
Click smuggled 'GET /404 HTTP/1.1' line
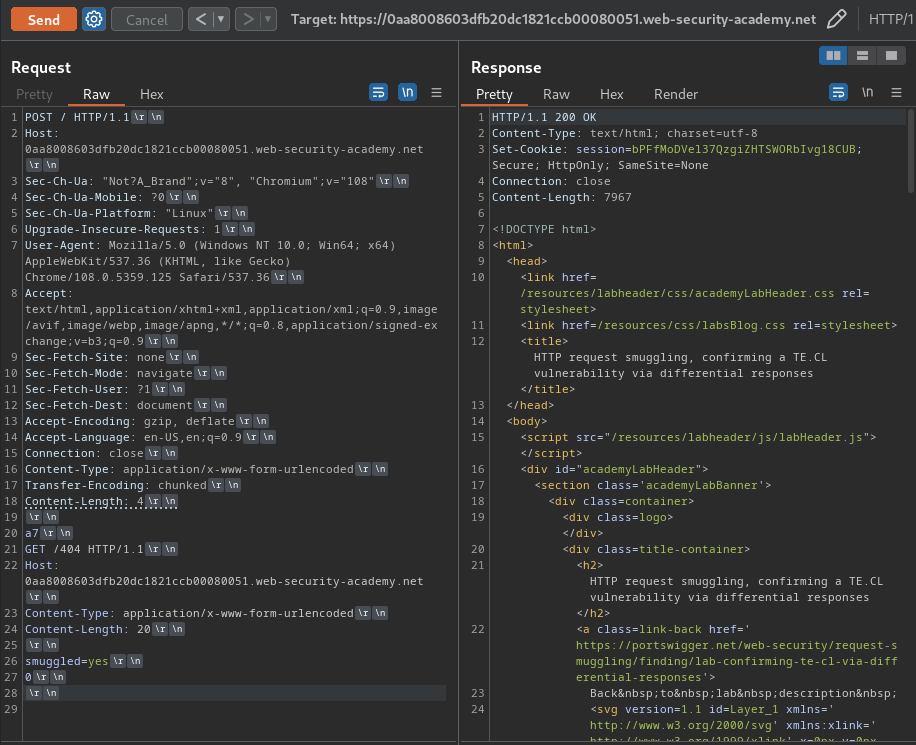point(84,549)
